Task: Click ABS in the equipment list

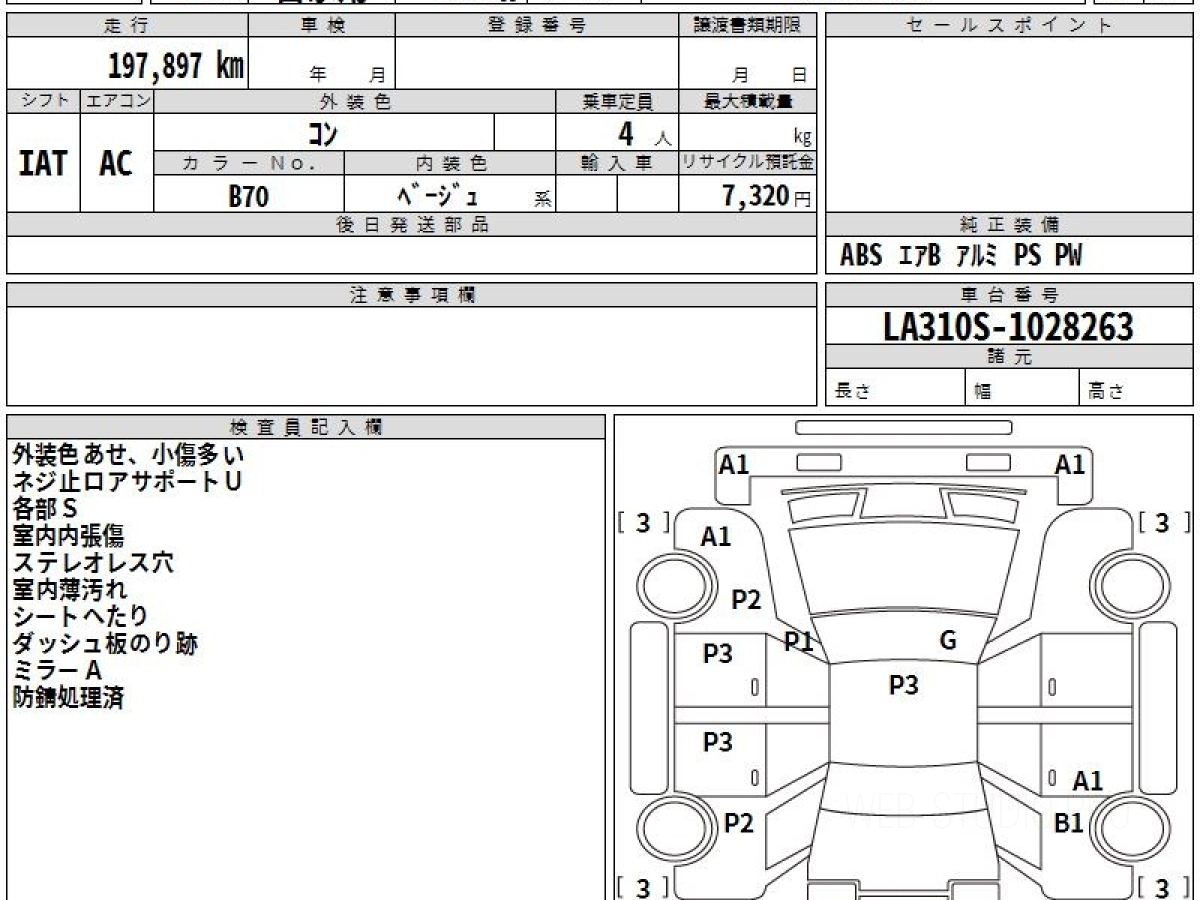Action: point(861,256)
